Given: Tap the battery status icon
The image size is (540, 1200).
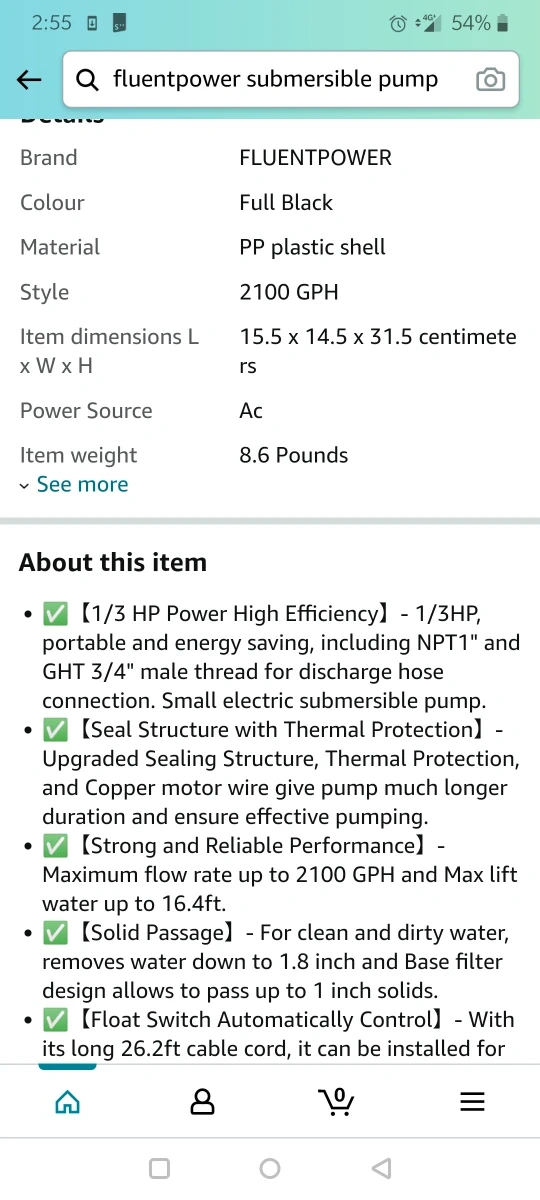Looking at the screenshot, I should click(503, 22).
